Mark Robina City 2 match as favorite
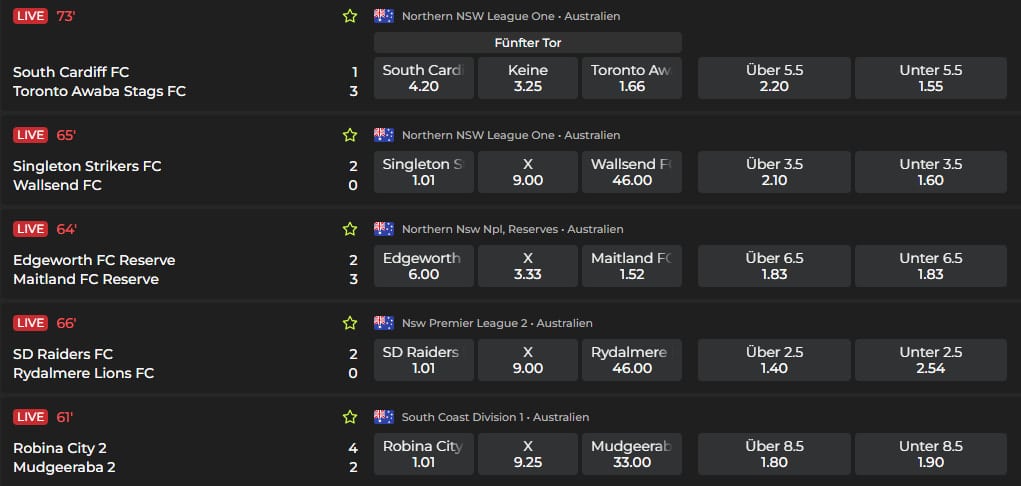The height and width of the screenshot is (486, 1021). pos(350,417)
